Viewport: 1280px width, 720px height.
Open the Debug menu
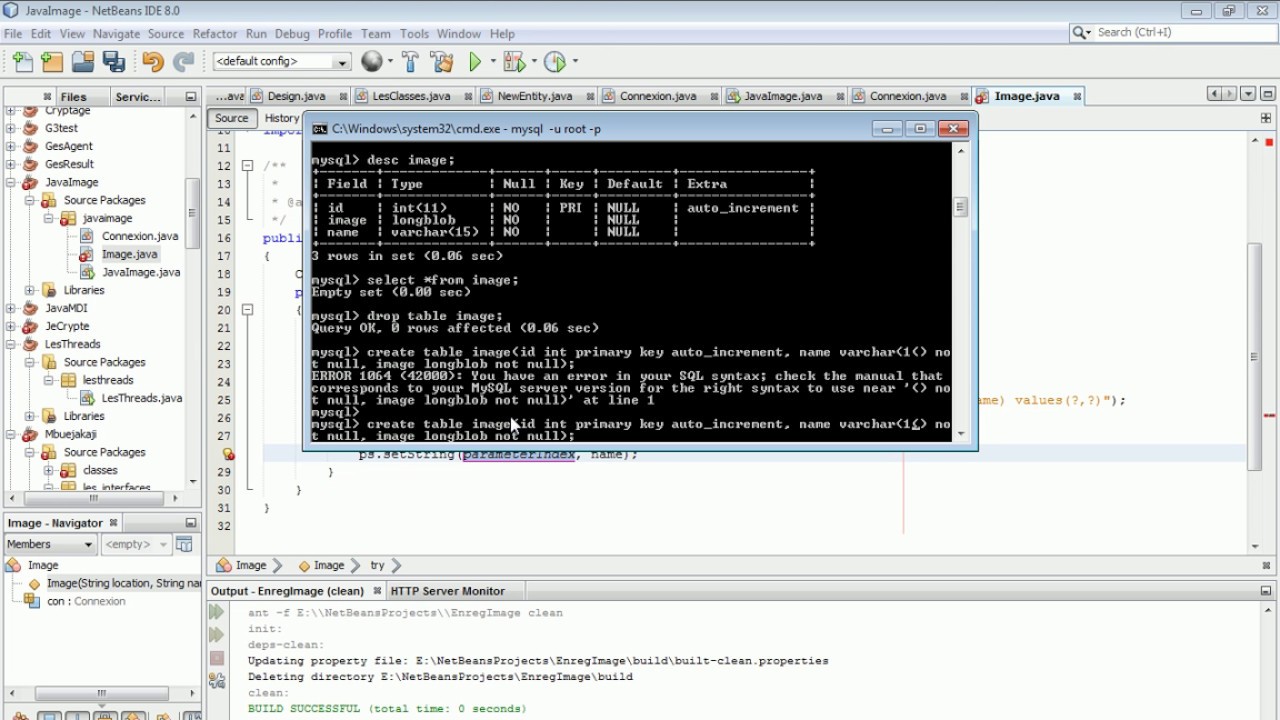pos(292,33)
